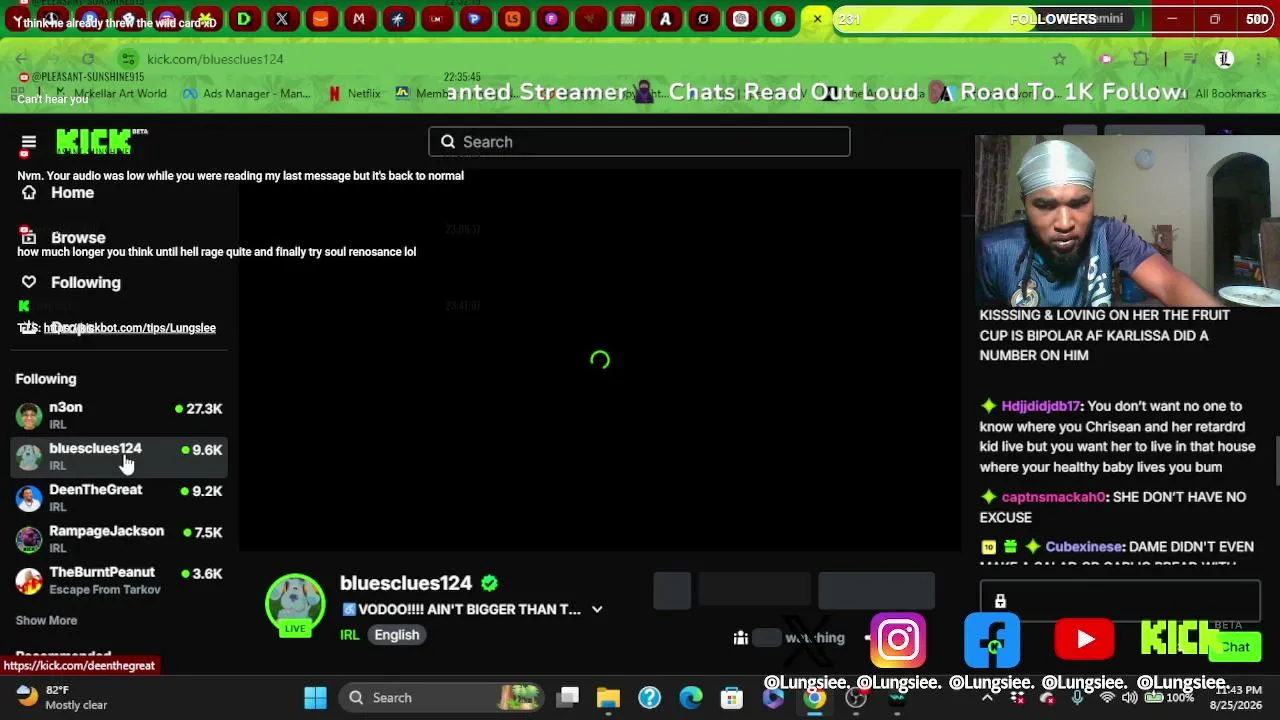
Task: Expand the stream title dropdown chevron
Action: [597, 610]
